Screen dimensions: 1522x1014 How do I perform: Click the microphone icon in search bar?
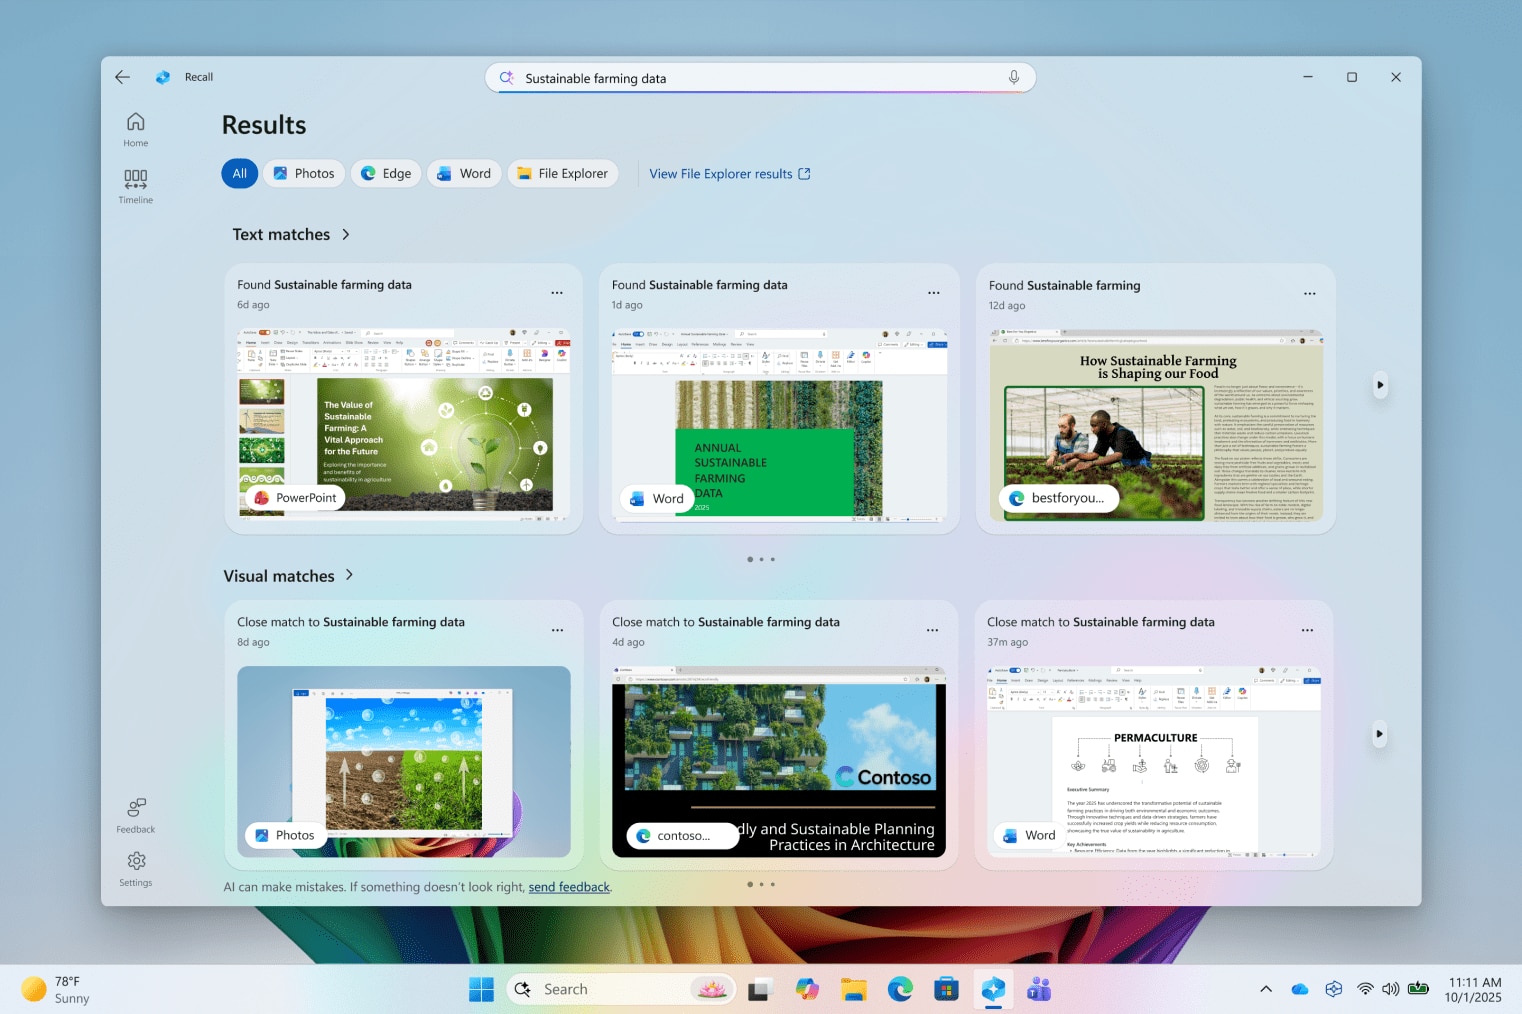click(x=1013, y=78)
